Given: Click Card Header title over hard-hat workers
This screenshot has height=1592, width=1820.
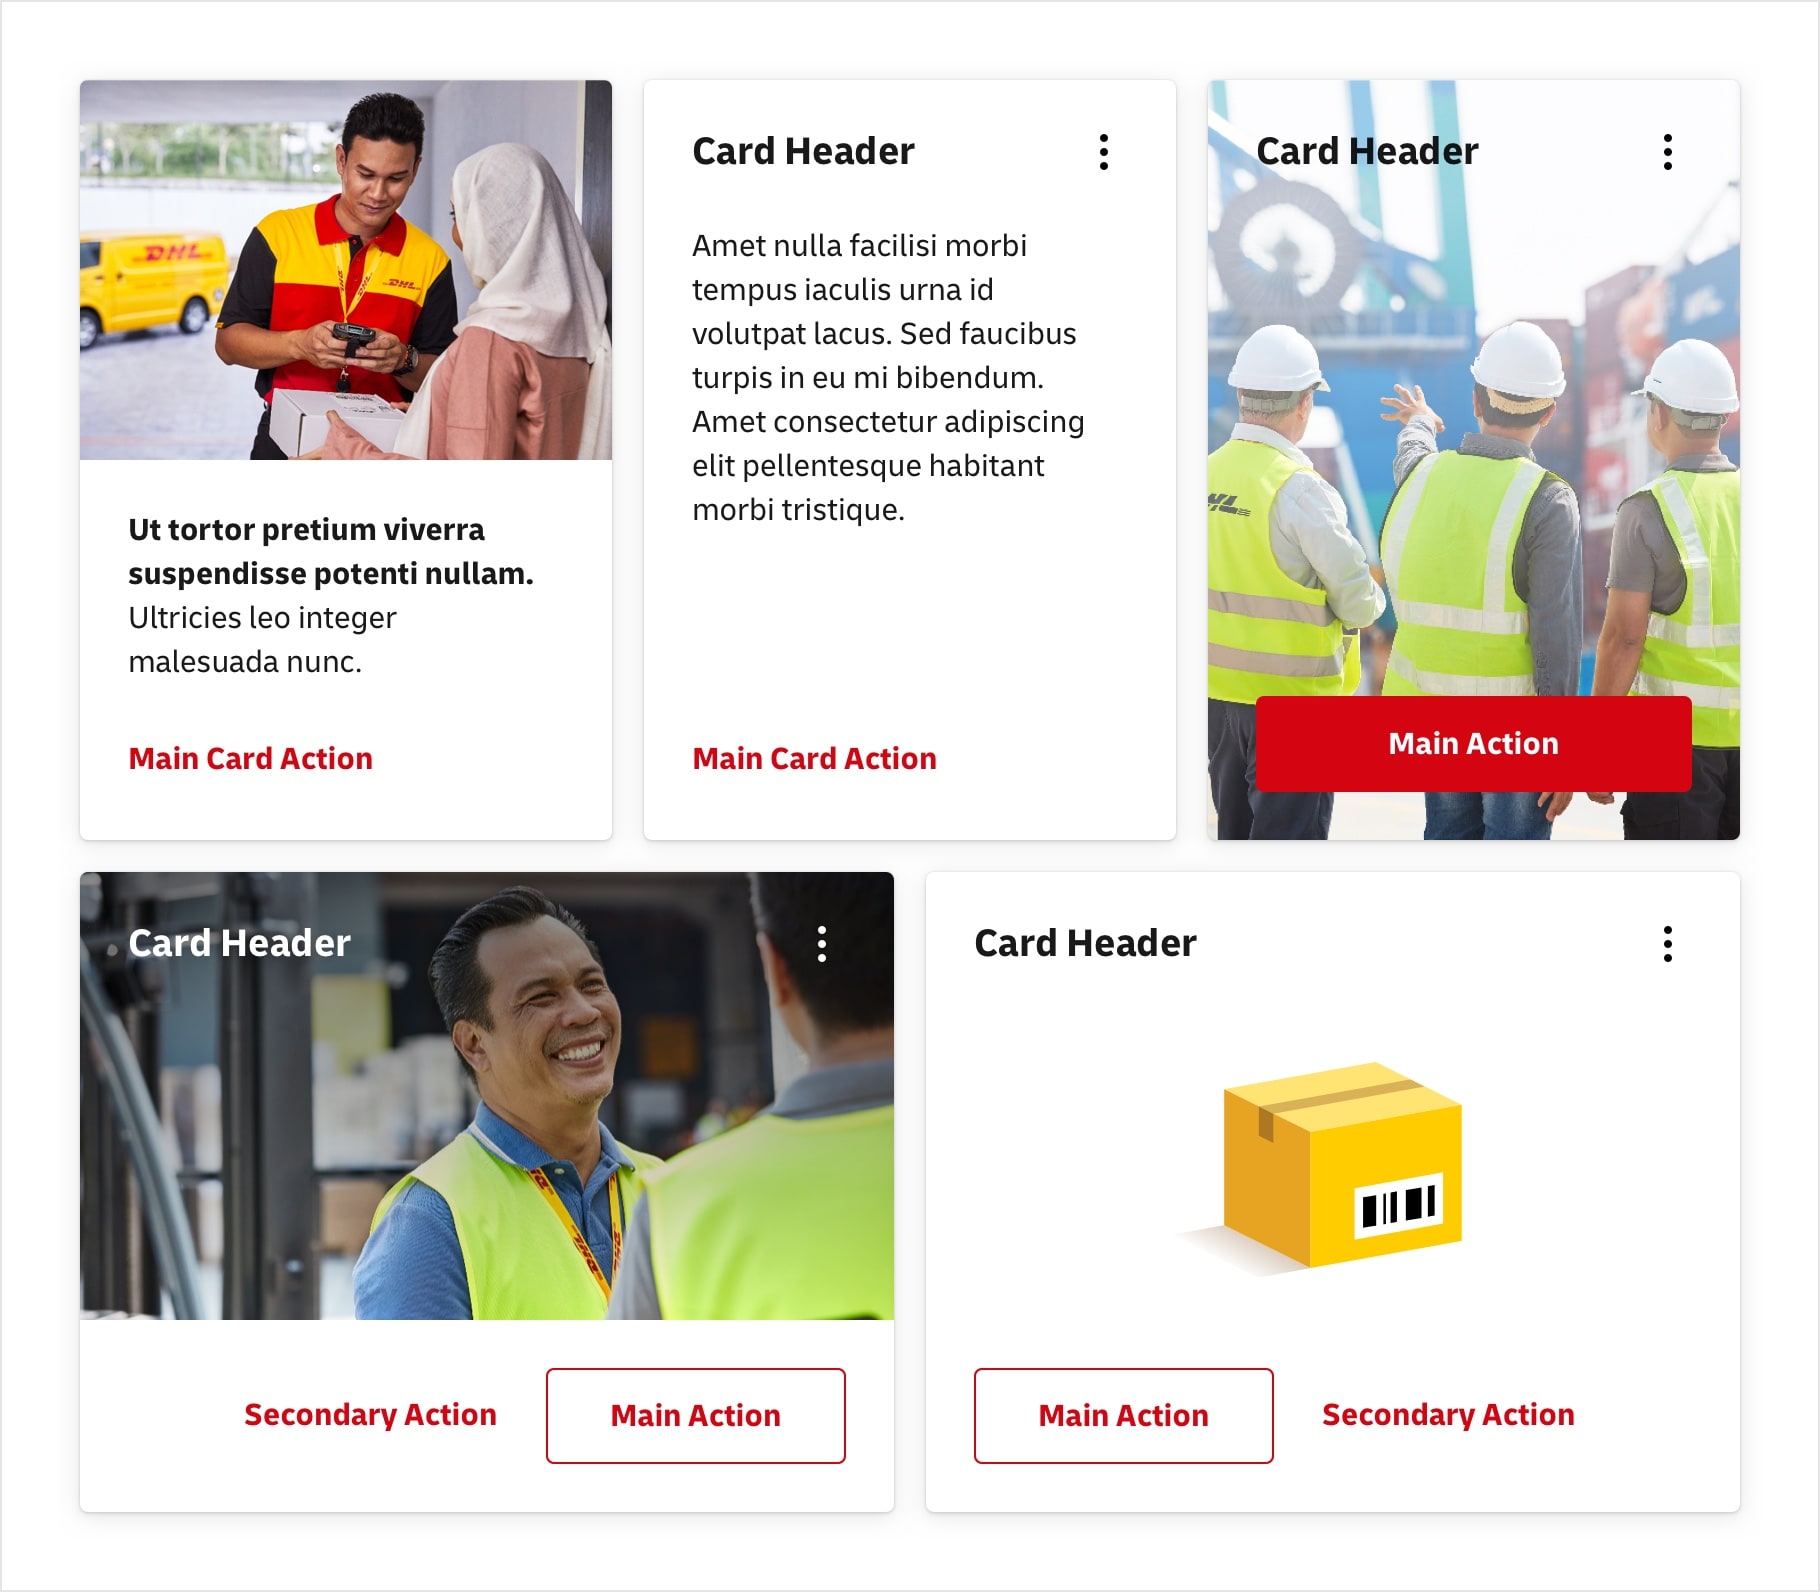Looking at the screenshot, I should coord(1367,151).
